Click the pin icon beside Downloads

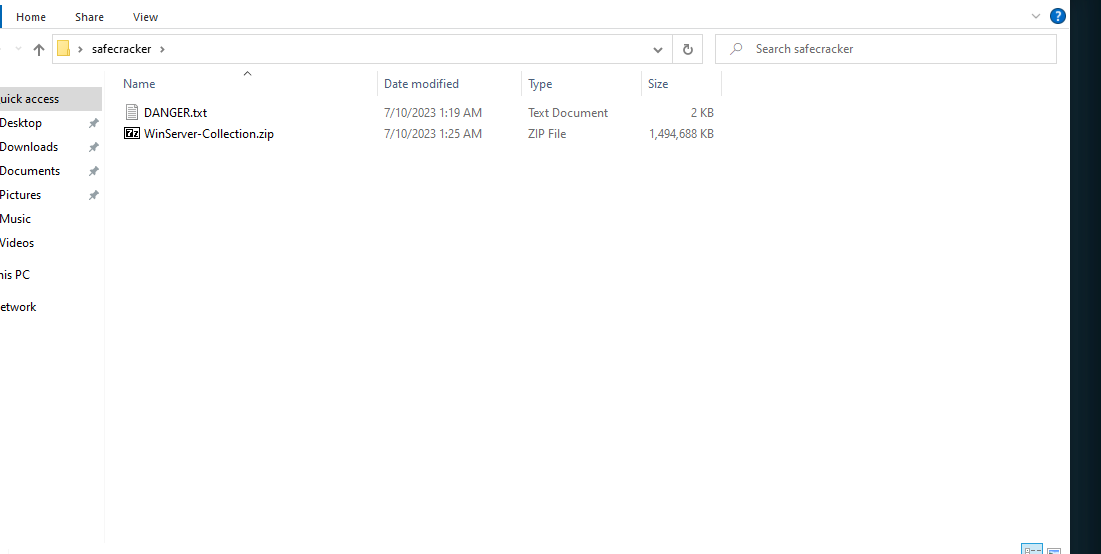click(x=93, y=147)
